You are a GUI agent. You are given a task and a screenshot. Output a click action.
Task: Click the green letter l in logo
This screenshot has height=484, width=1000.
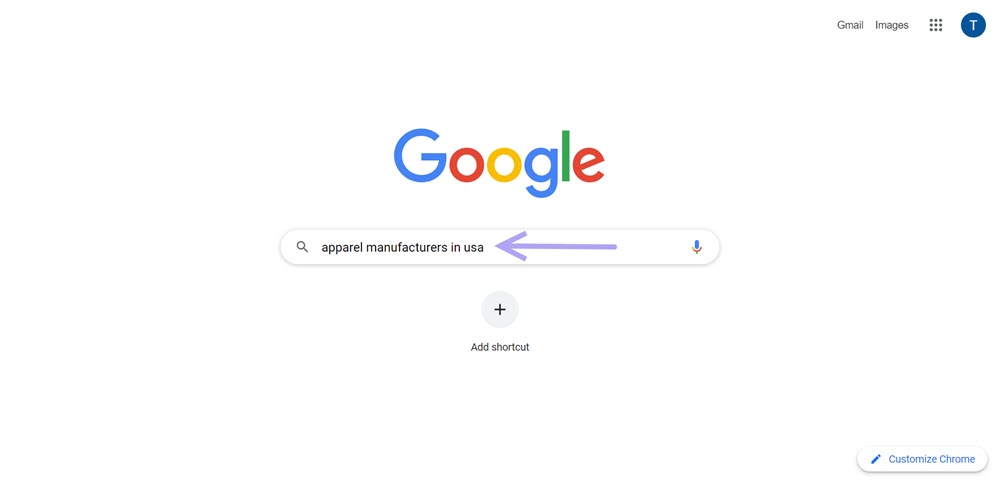click(565, 156)
